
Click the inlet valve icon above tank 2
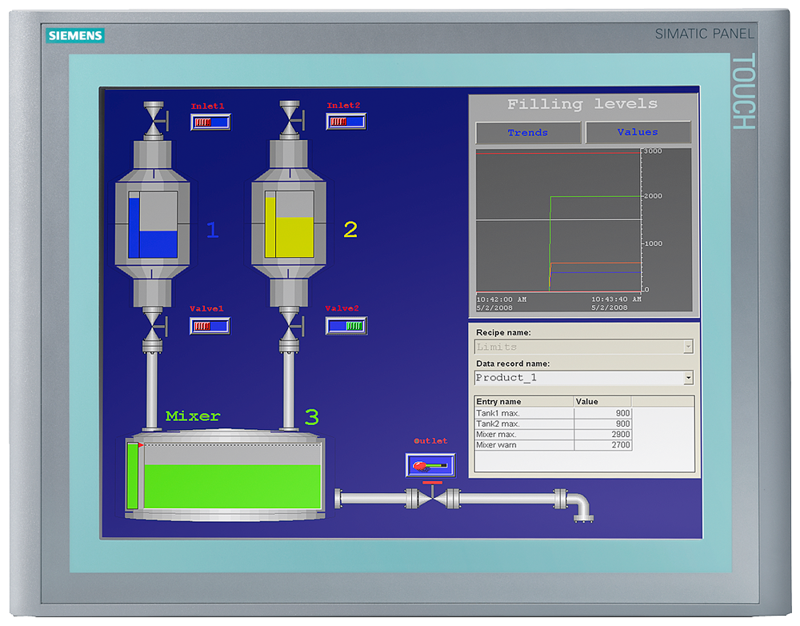(x=291, y=120)
